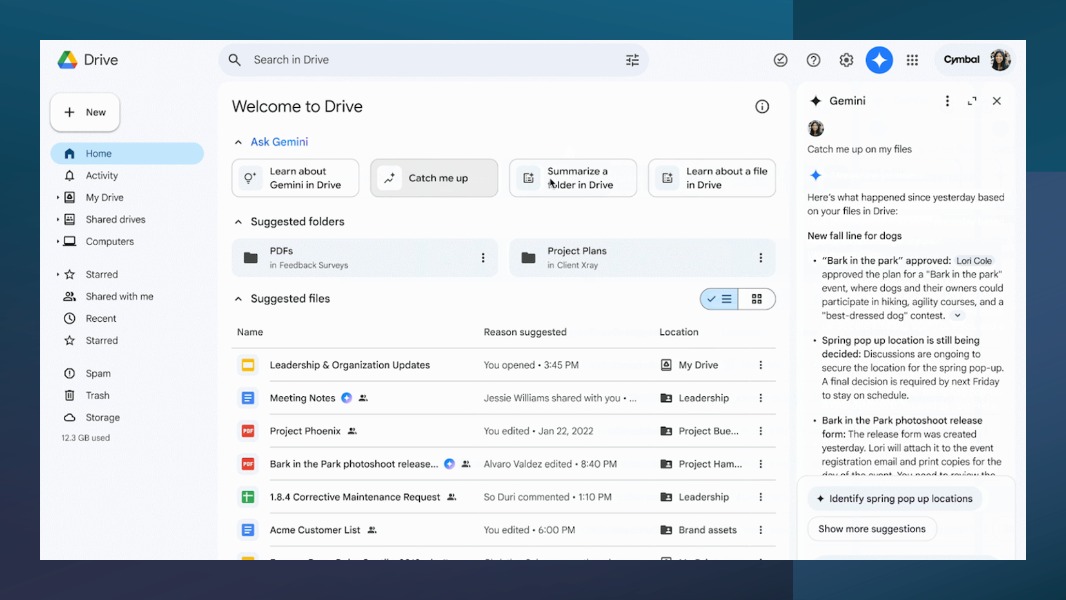The height and width of the screenshot is (600, 1066).
Task: Expand the My Drive tree item
Action: 58,198
